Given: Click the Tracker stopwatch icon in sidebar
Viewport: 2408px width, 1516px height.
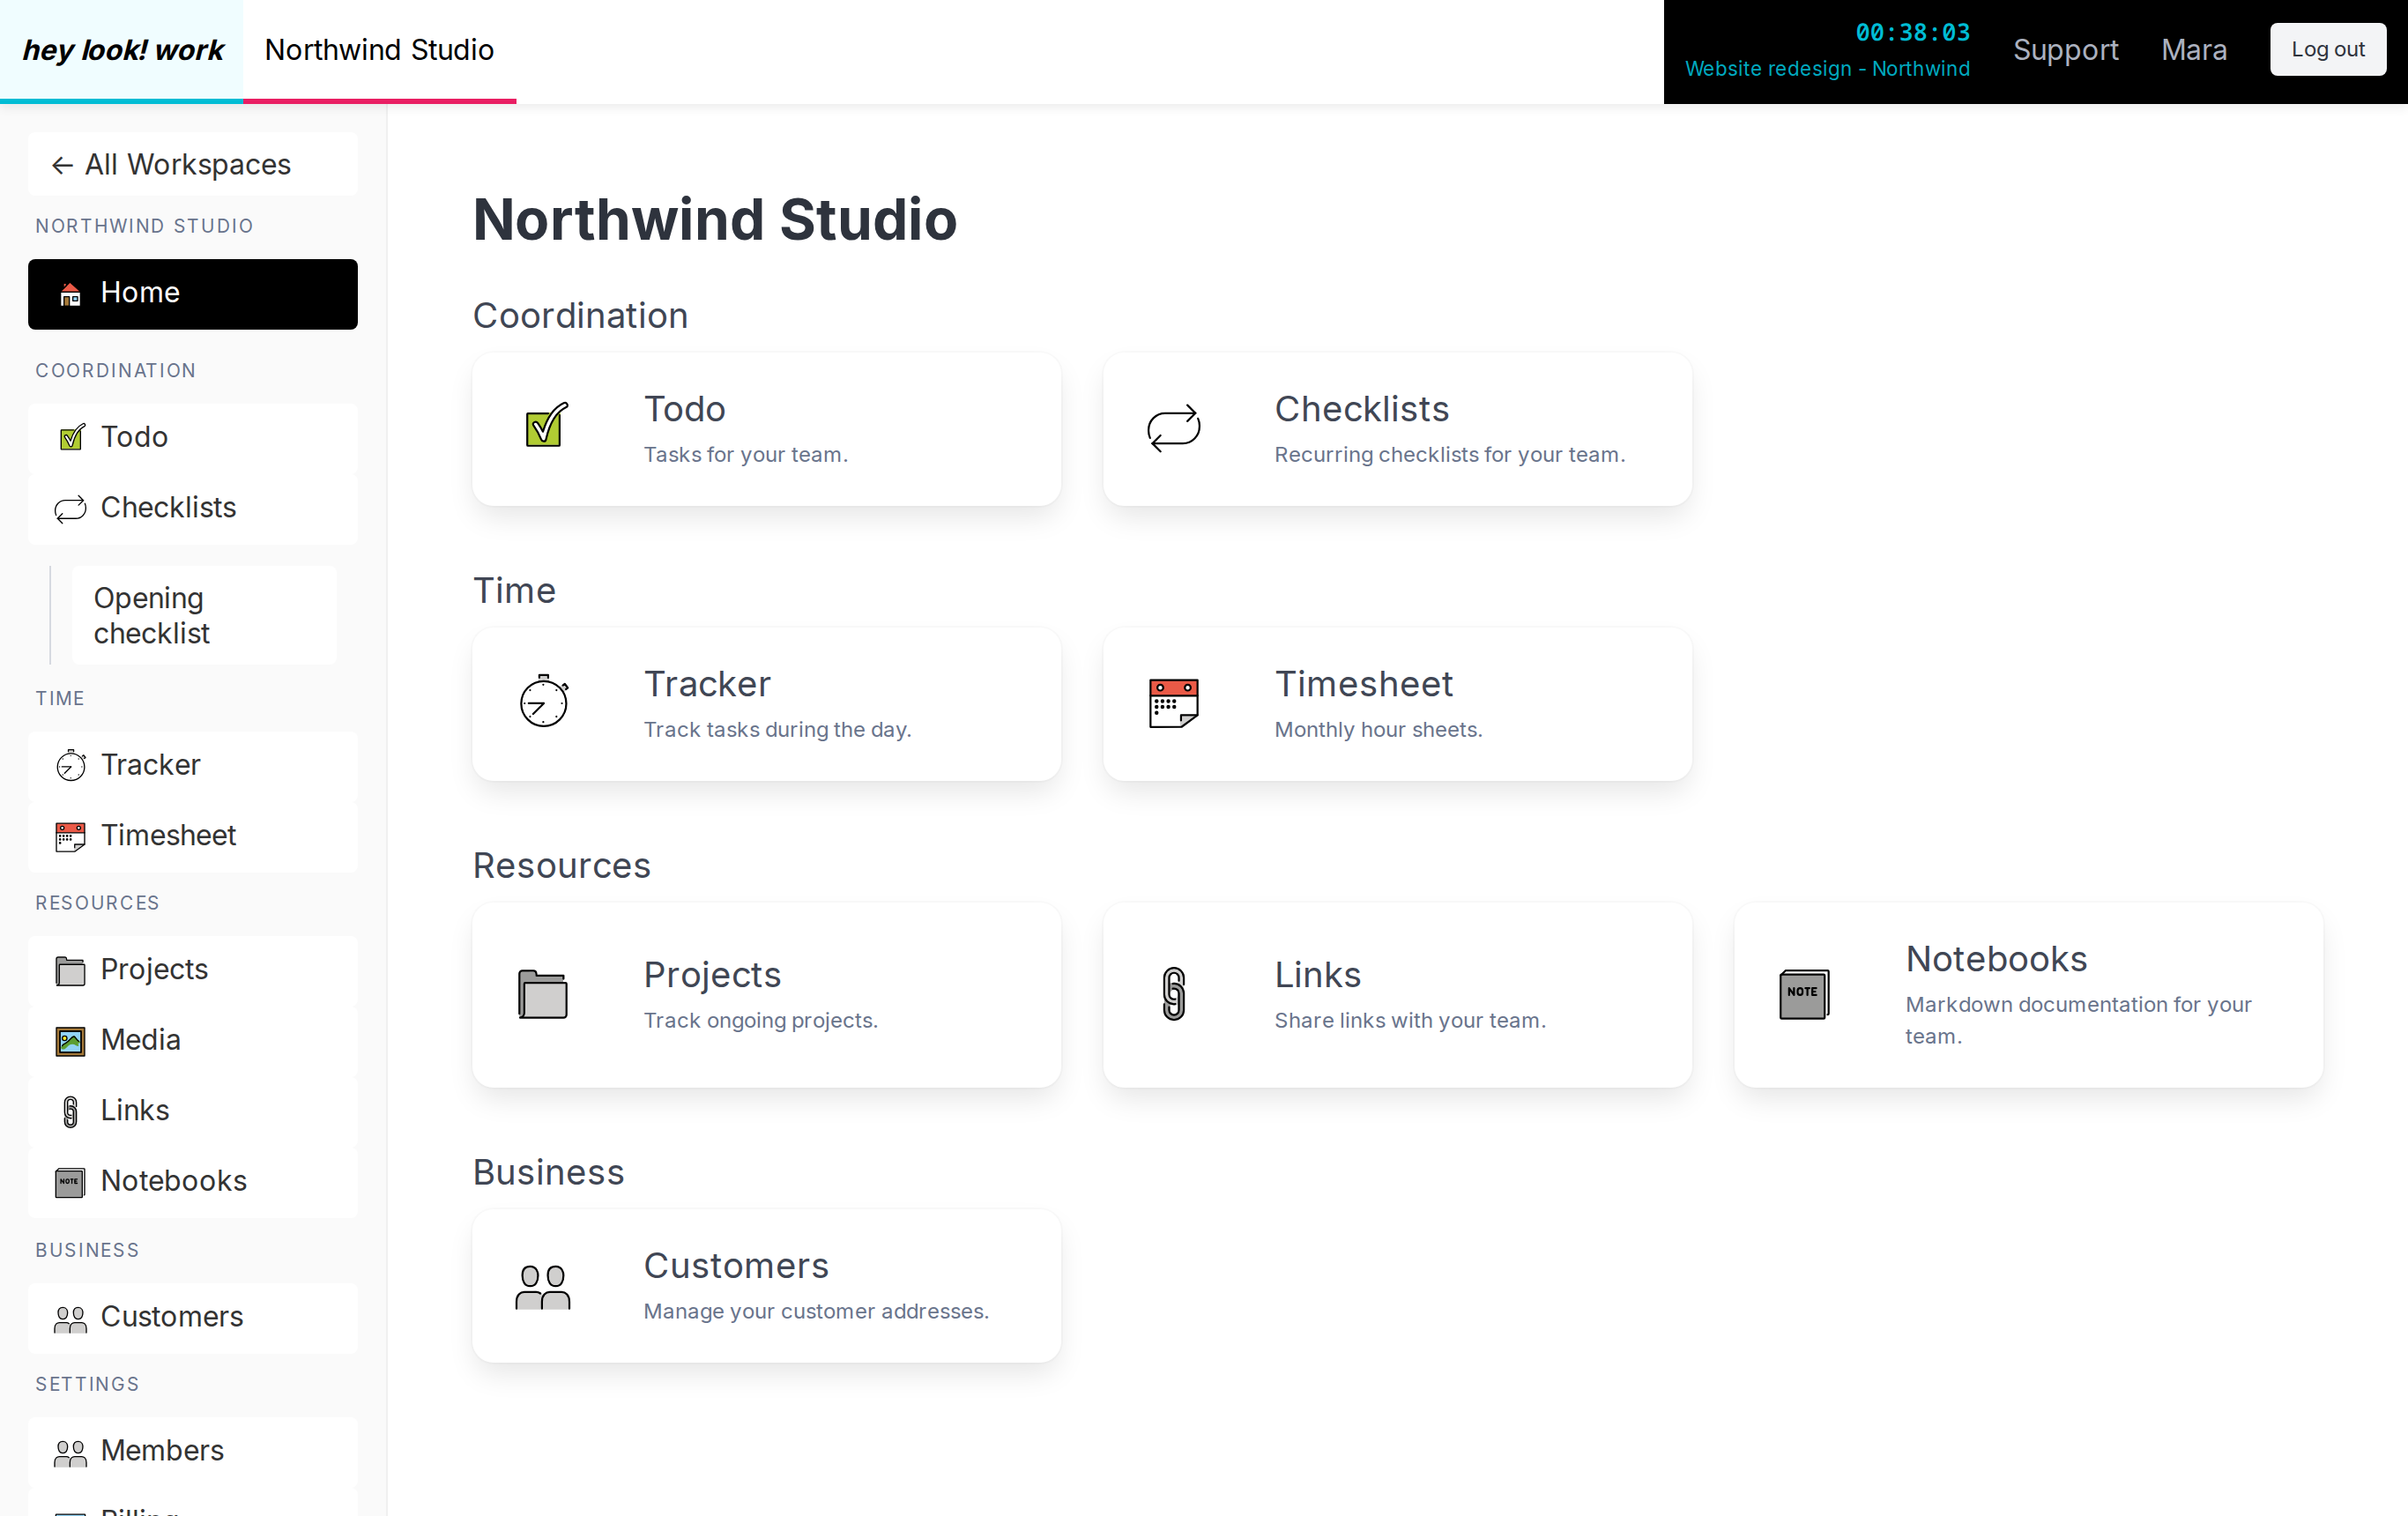Looking at the screenshot, I should click(x=70, y=766).
